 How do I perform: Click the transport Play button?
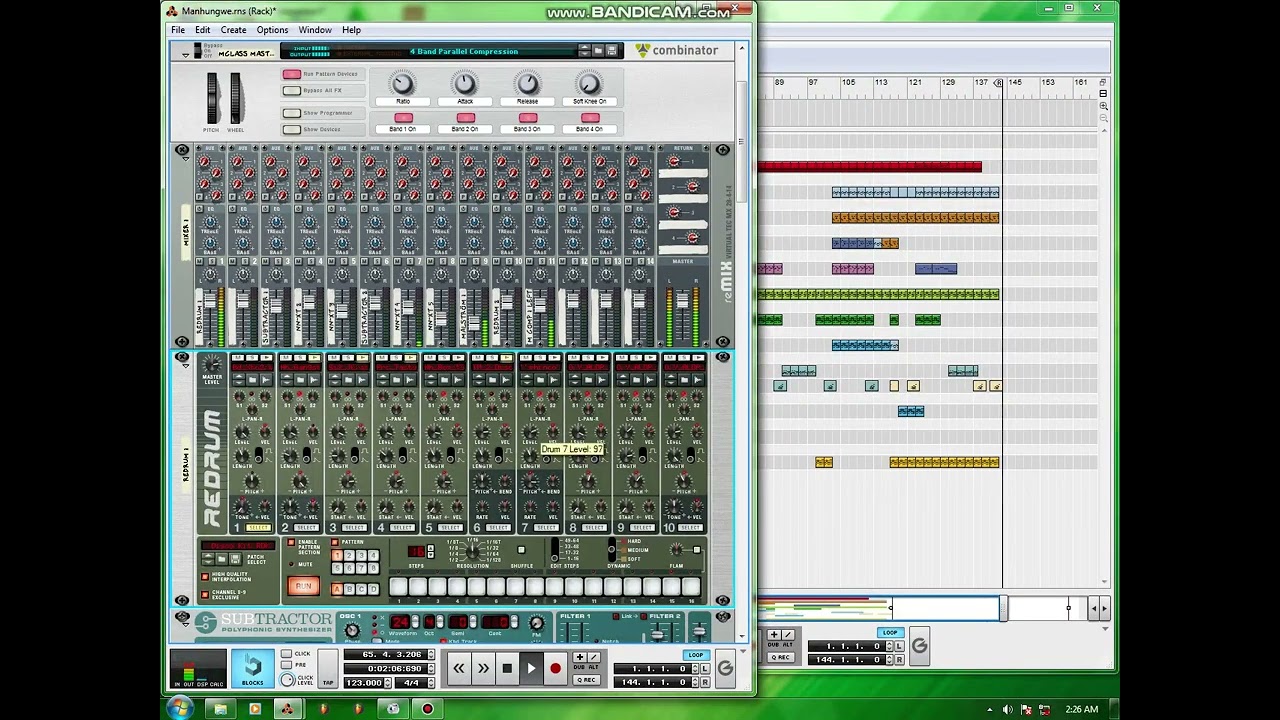(x=531, y=668)
